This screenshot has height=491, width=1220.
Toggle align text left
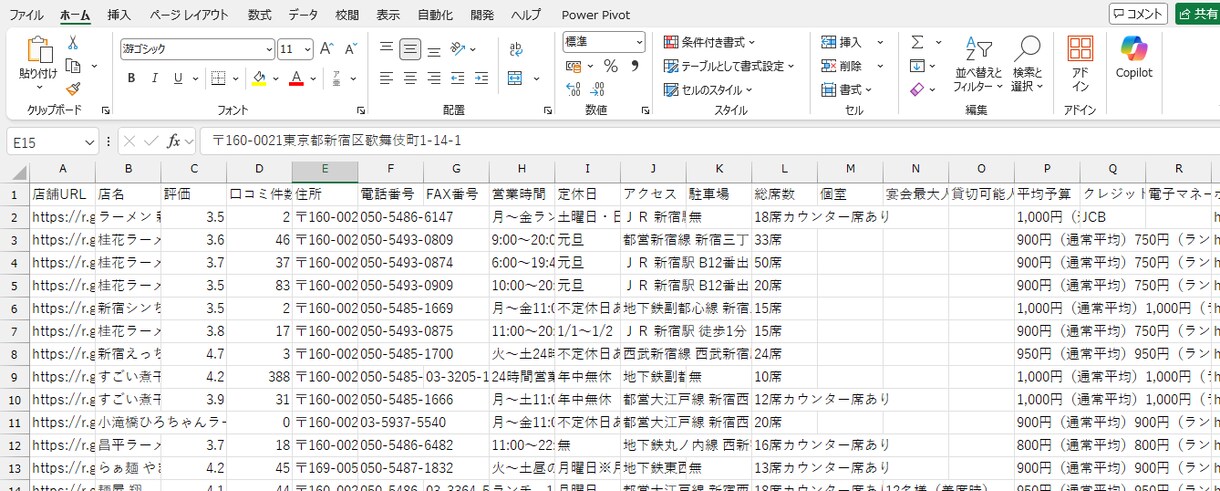[x=386, y=78]
